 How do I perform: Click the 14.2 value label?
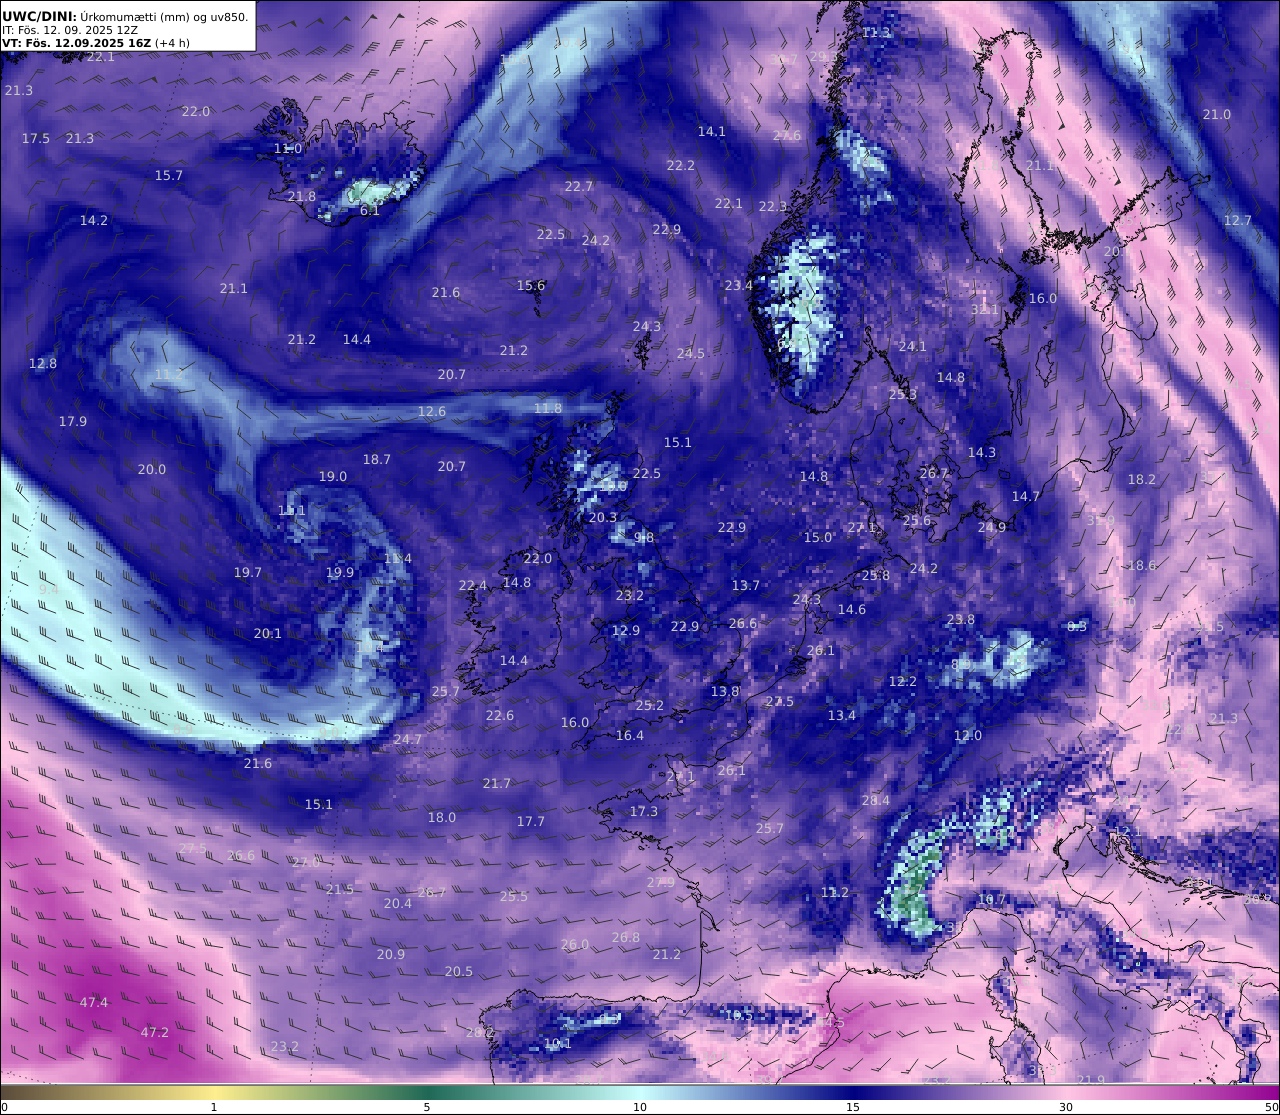tap(94, 220)
